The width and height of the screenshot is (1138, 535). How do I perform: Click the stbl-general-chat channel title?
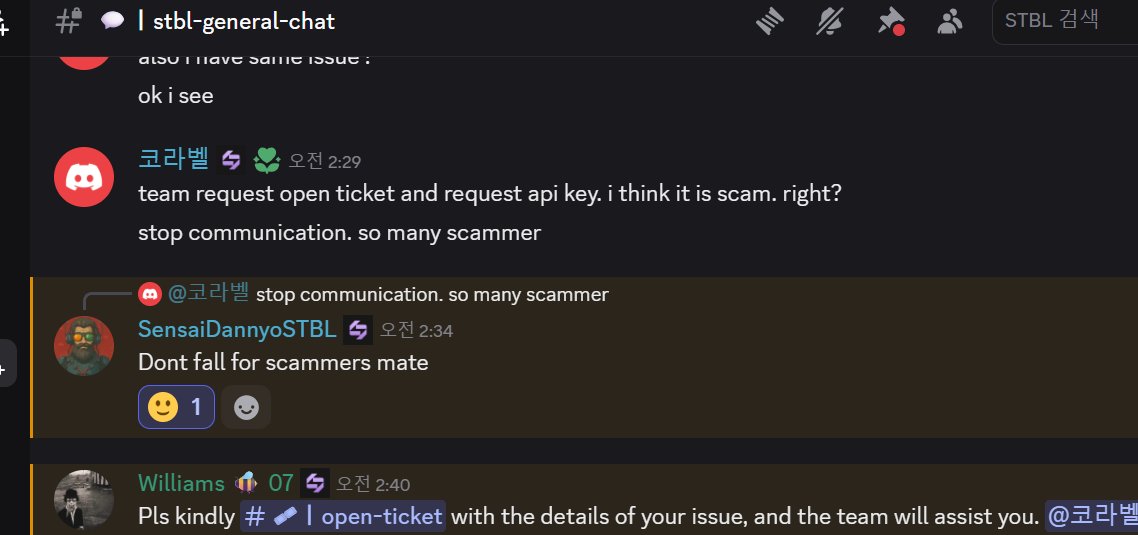[244, 21]
